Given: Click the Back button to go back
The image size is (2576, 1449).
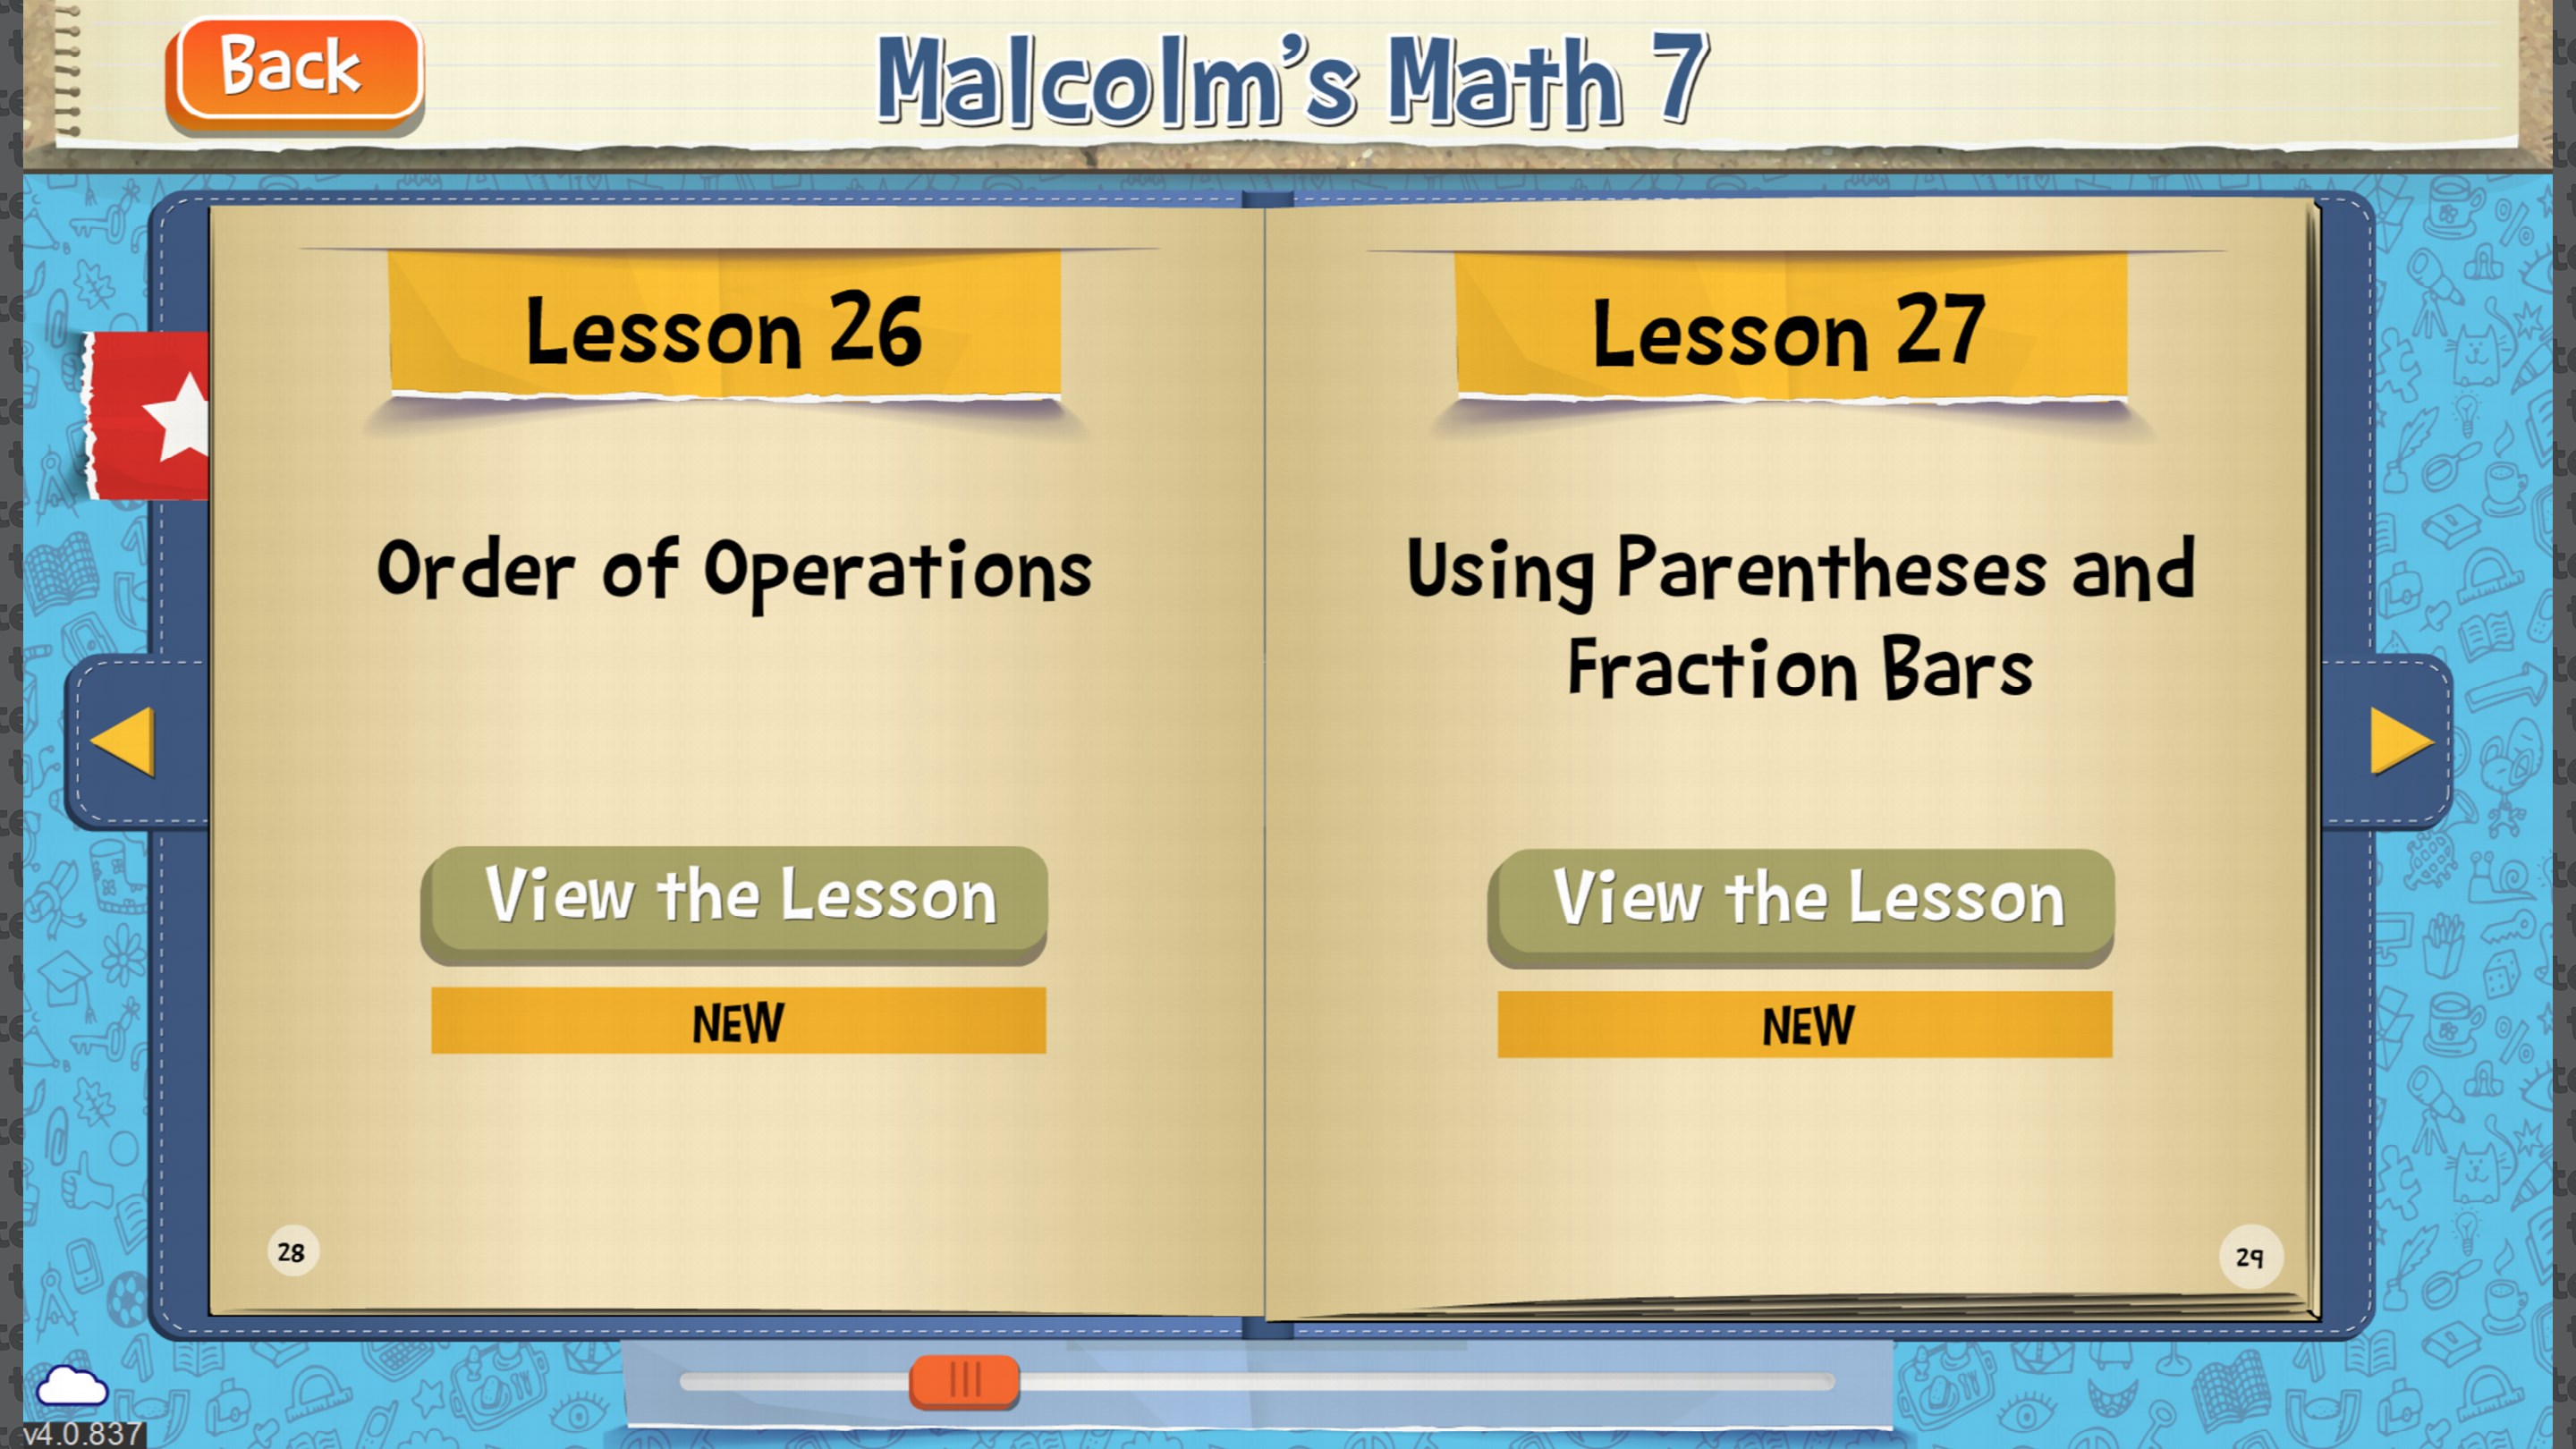Looking at the screenshot, I should tap(292, 69).
